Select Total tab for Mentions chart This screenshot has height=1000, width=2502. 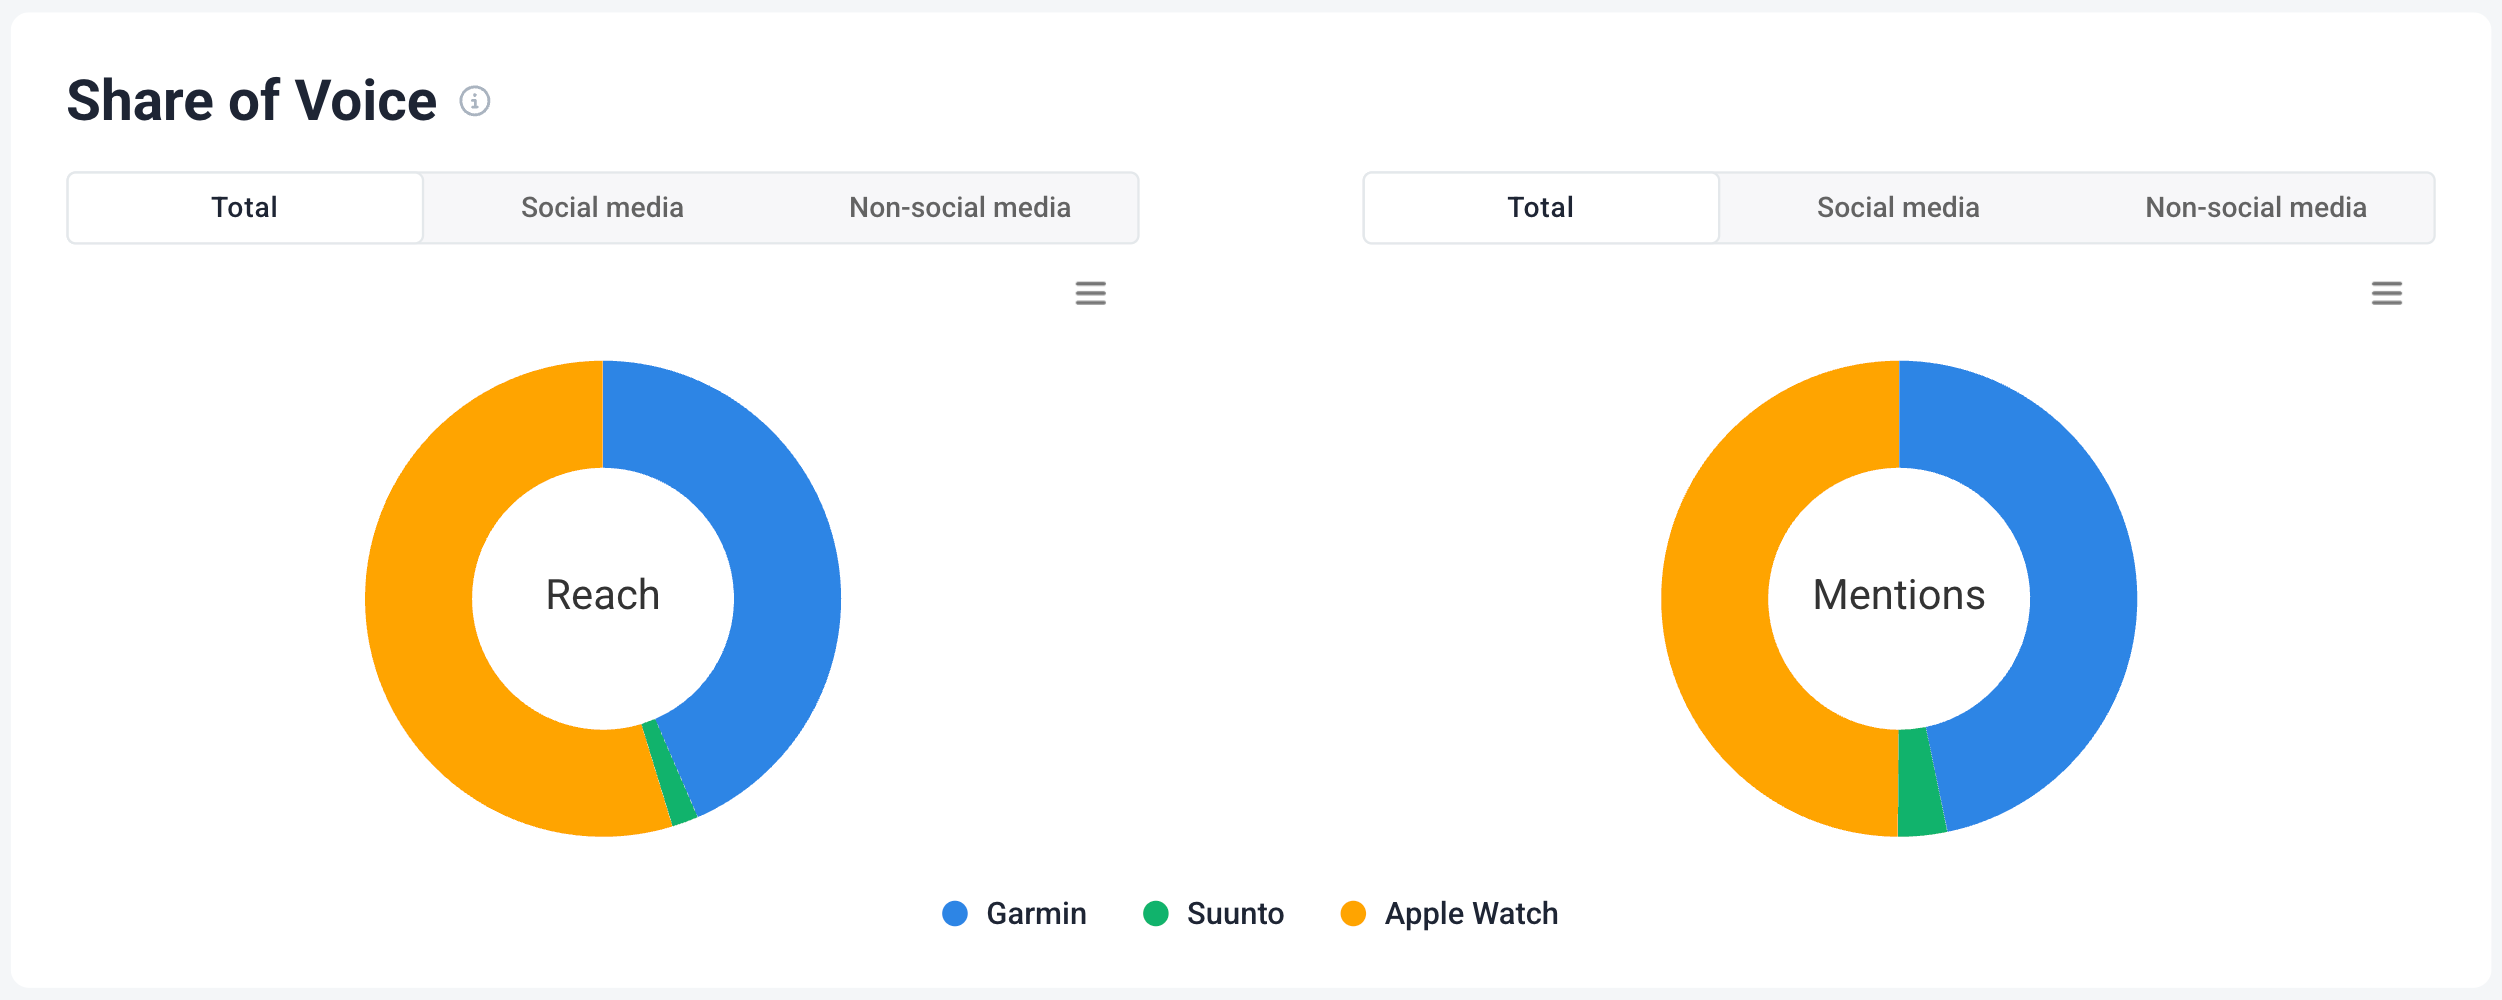1541,208
